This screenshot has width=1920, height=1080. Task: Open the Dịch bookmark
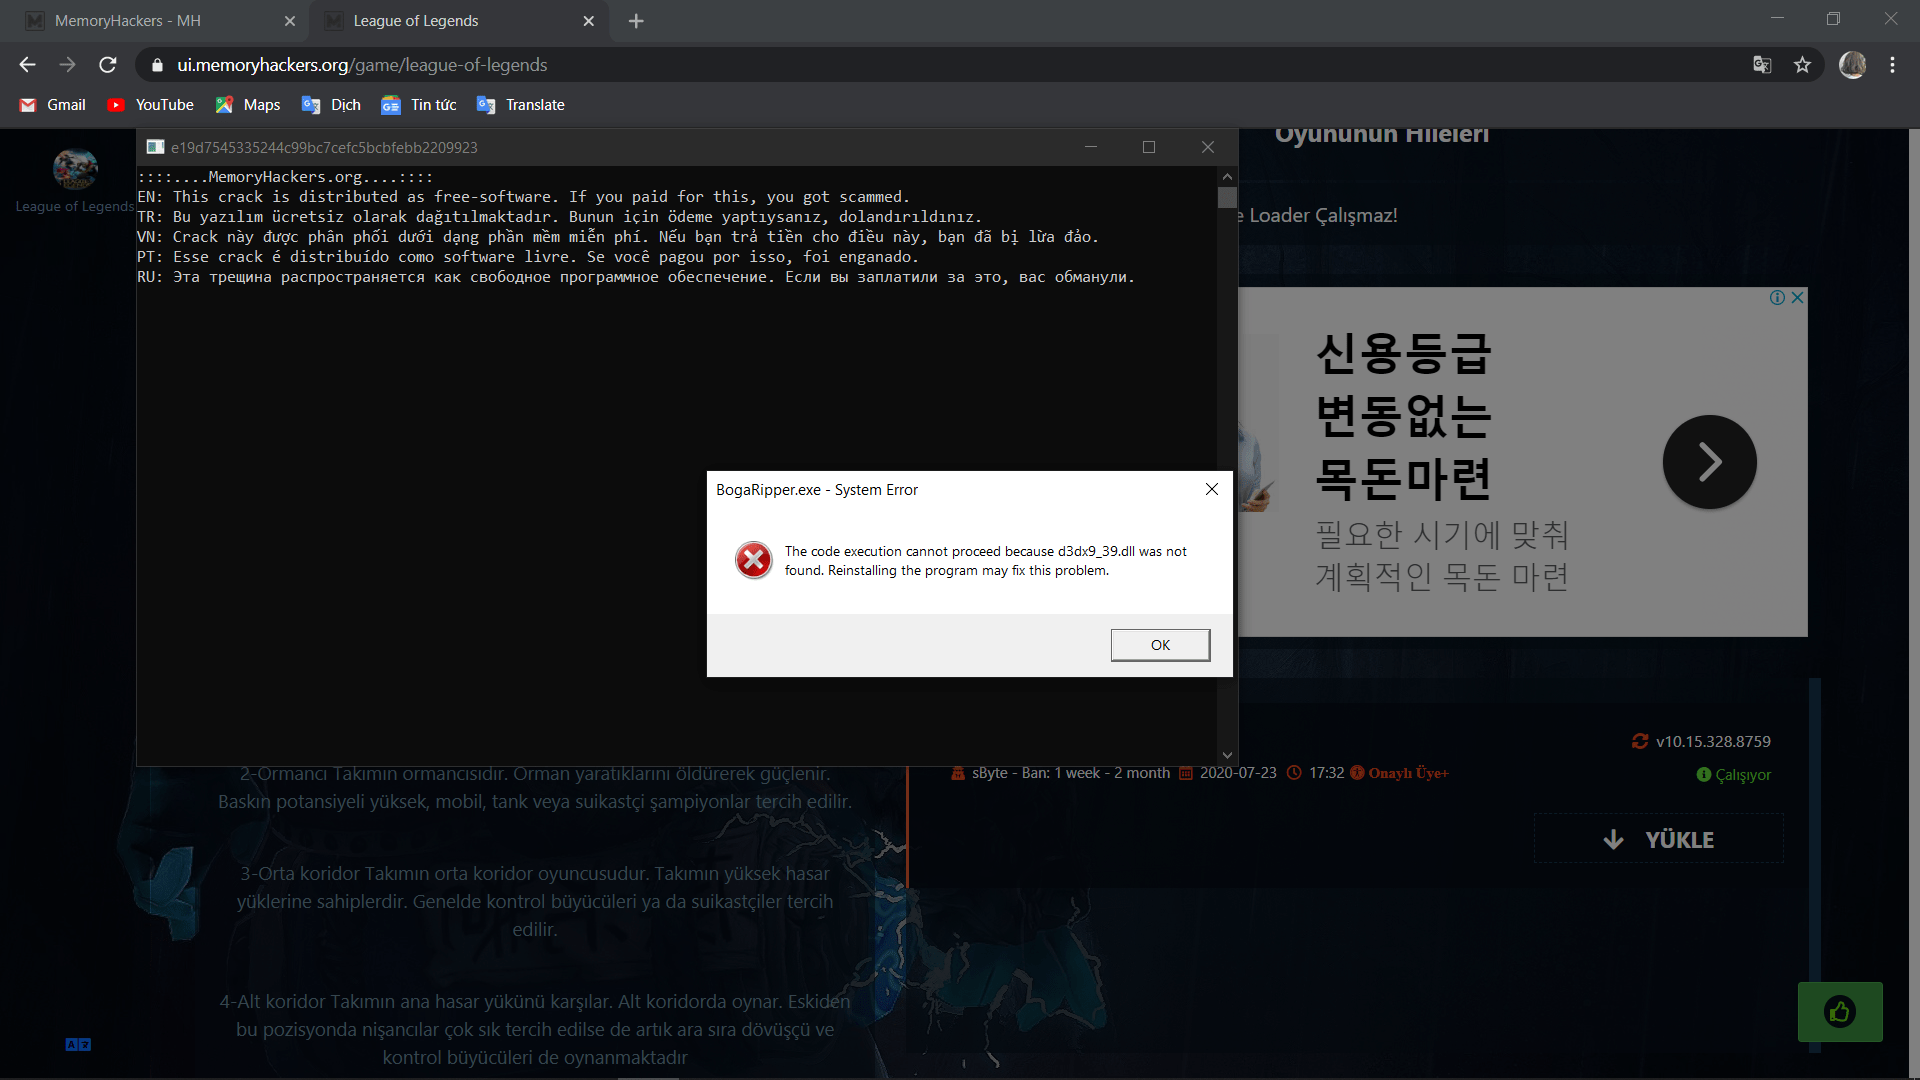(x=331, y=105)
